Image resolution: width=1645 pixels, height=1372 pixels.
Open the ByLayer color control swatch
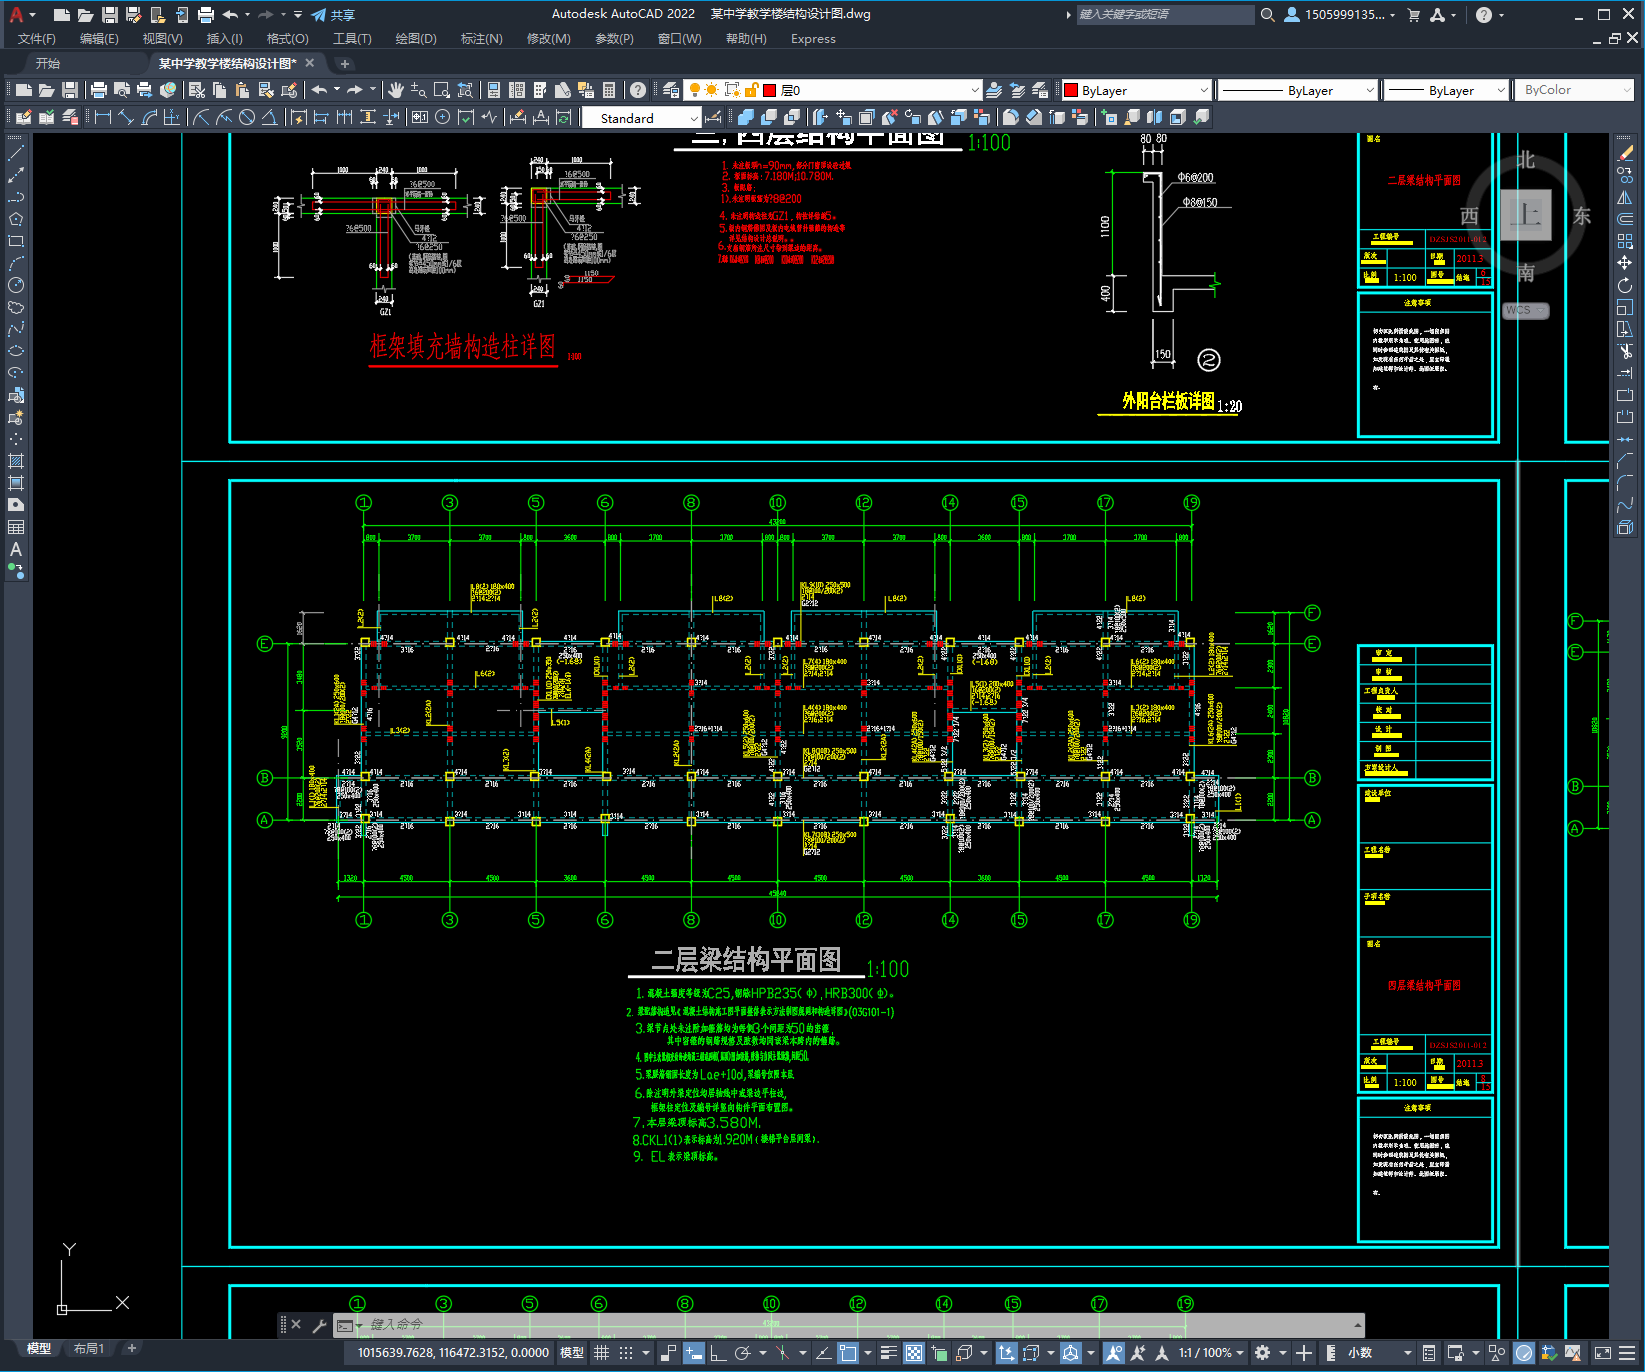[1135, 90]
